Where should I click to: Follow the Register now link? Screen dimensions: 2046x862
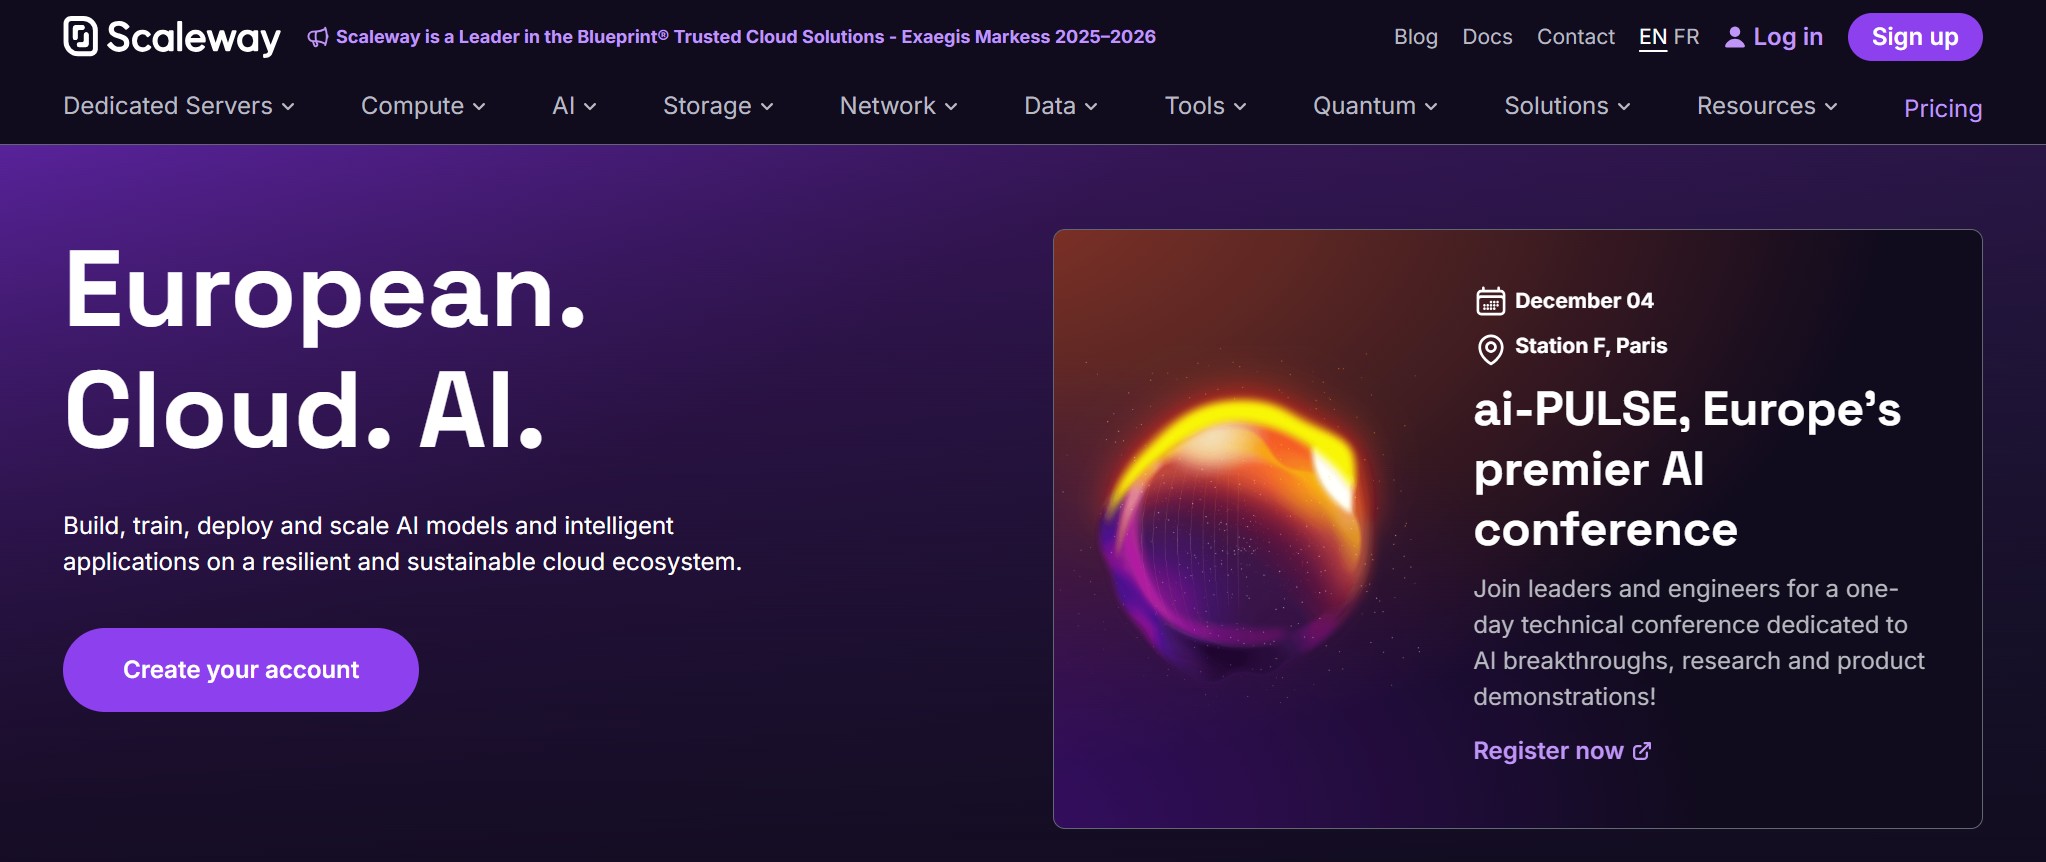[x=1548, y=751]
